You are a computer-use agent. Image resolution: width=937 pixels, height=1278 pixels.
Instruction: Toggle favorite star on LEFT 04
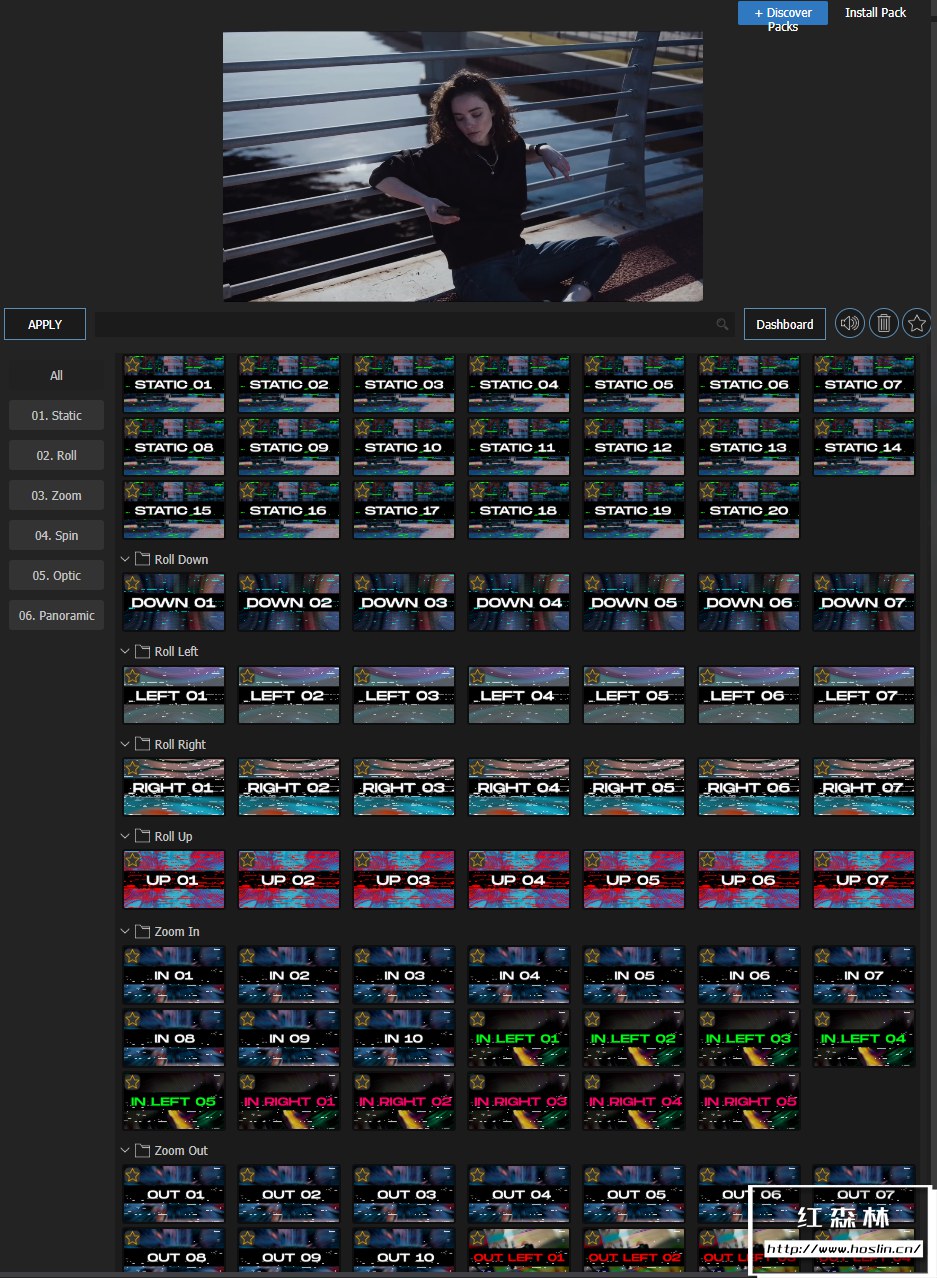477,676
